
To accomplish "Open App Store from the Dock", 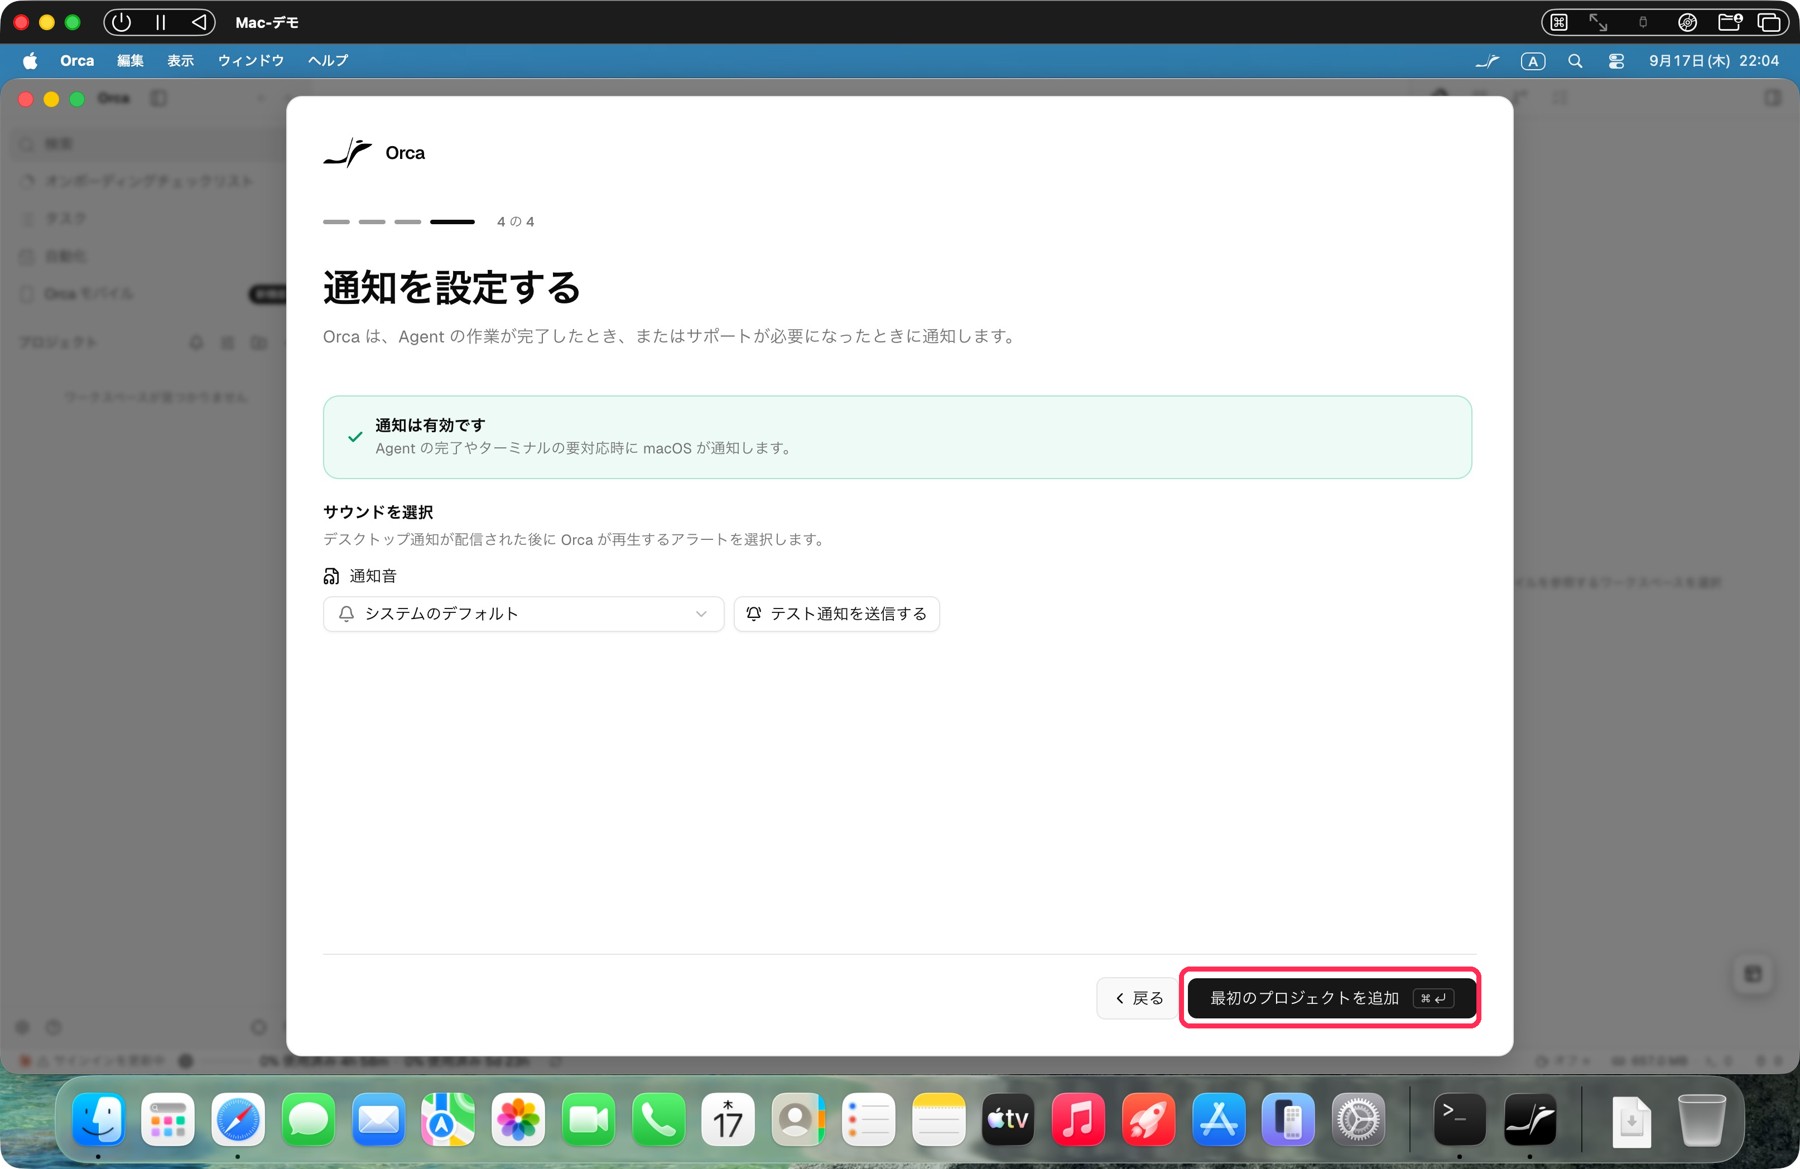I will coord(1218,1120).
